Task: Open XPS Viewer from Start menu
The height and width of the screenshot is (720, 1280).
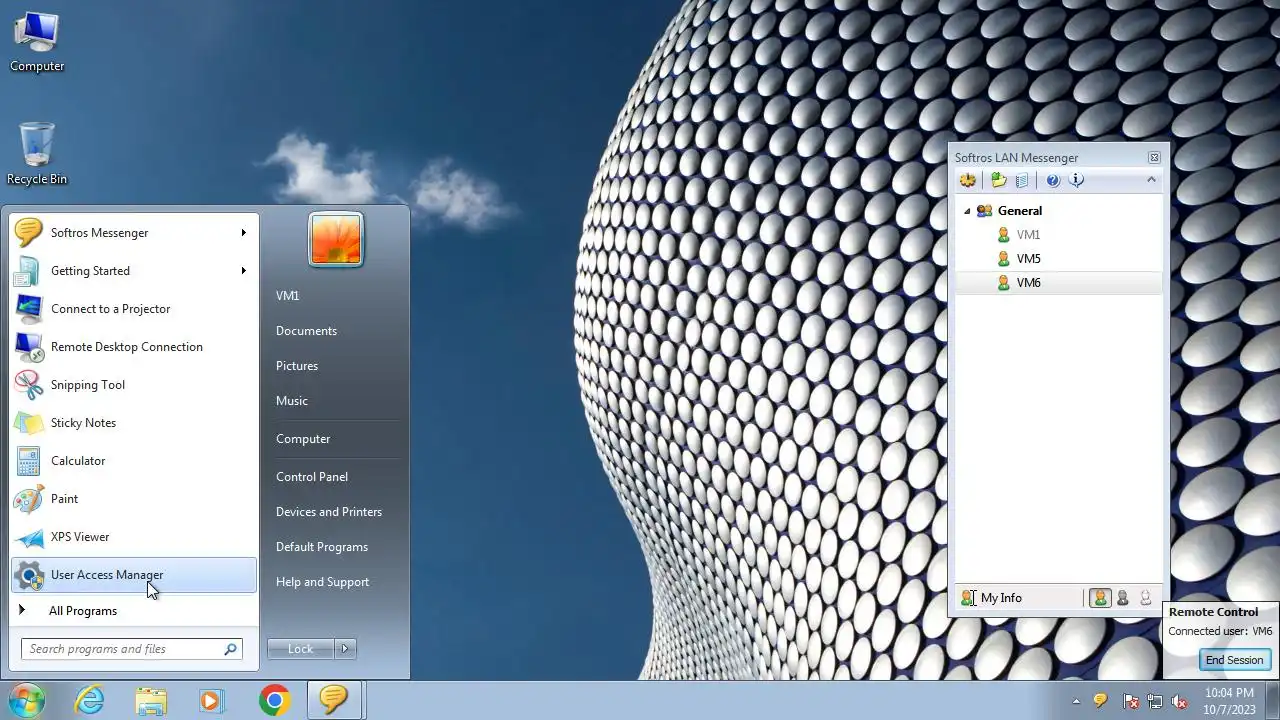Action: 134,537
